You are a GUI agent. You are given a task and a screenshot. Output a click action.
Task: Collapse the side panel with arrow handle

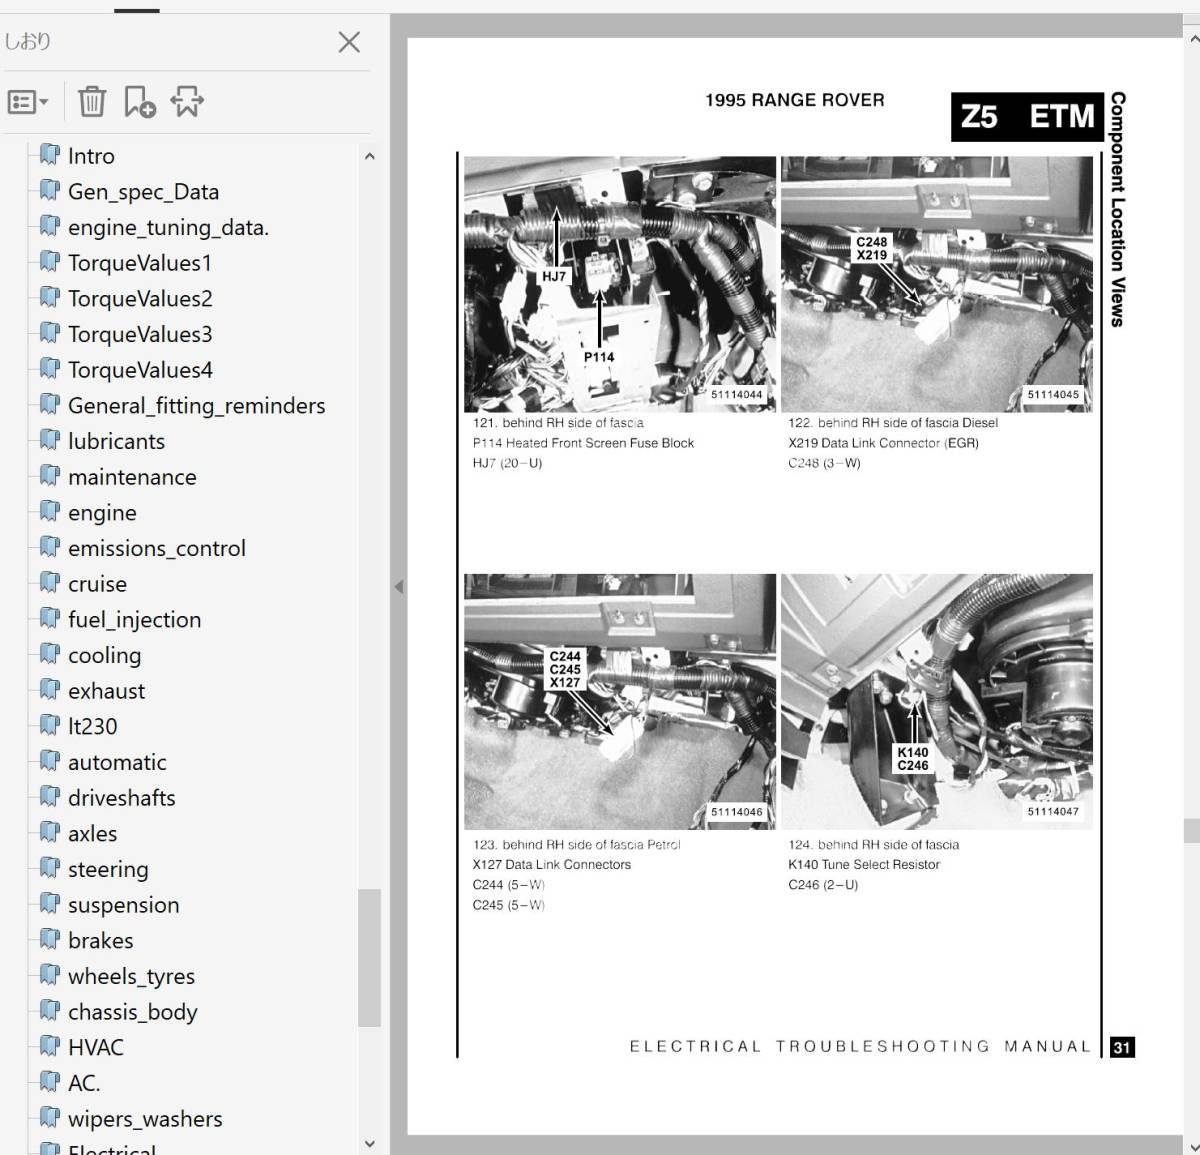[x=398, y=586]
